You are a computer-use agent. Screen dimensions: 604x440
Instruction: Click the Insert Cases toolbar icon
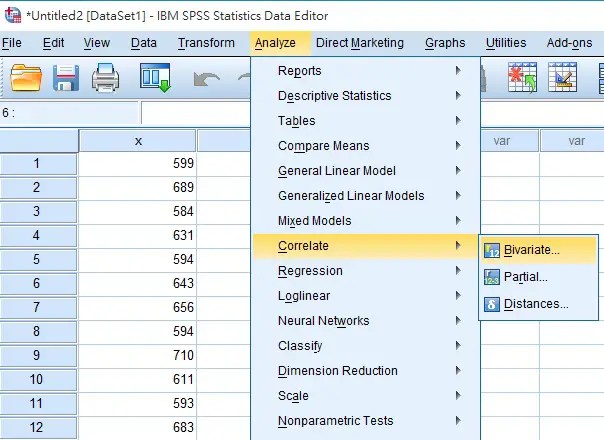click(x=522, y=77)
